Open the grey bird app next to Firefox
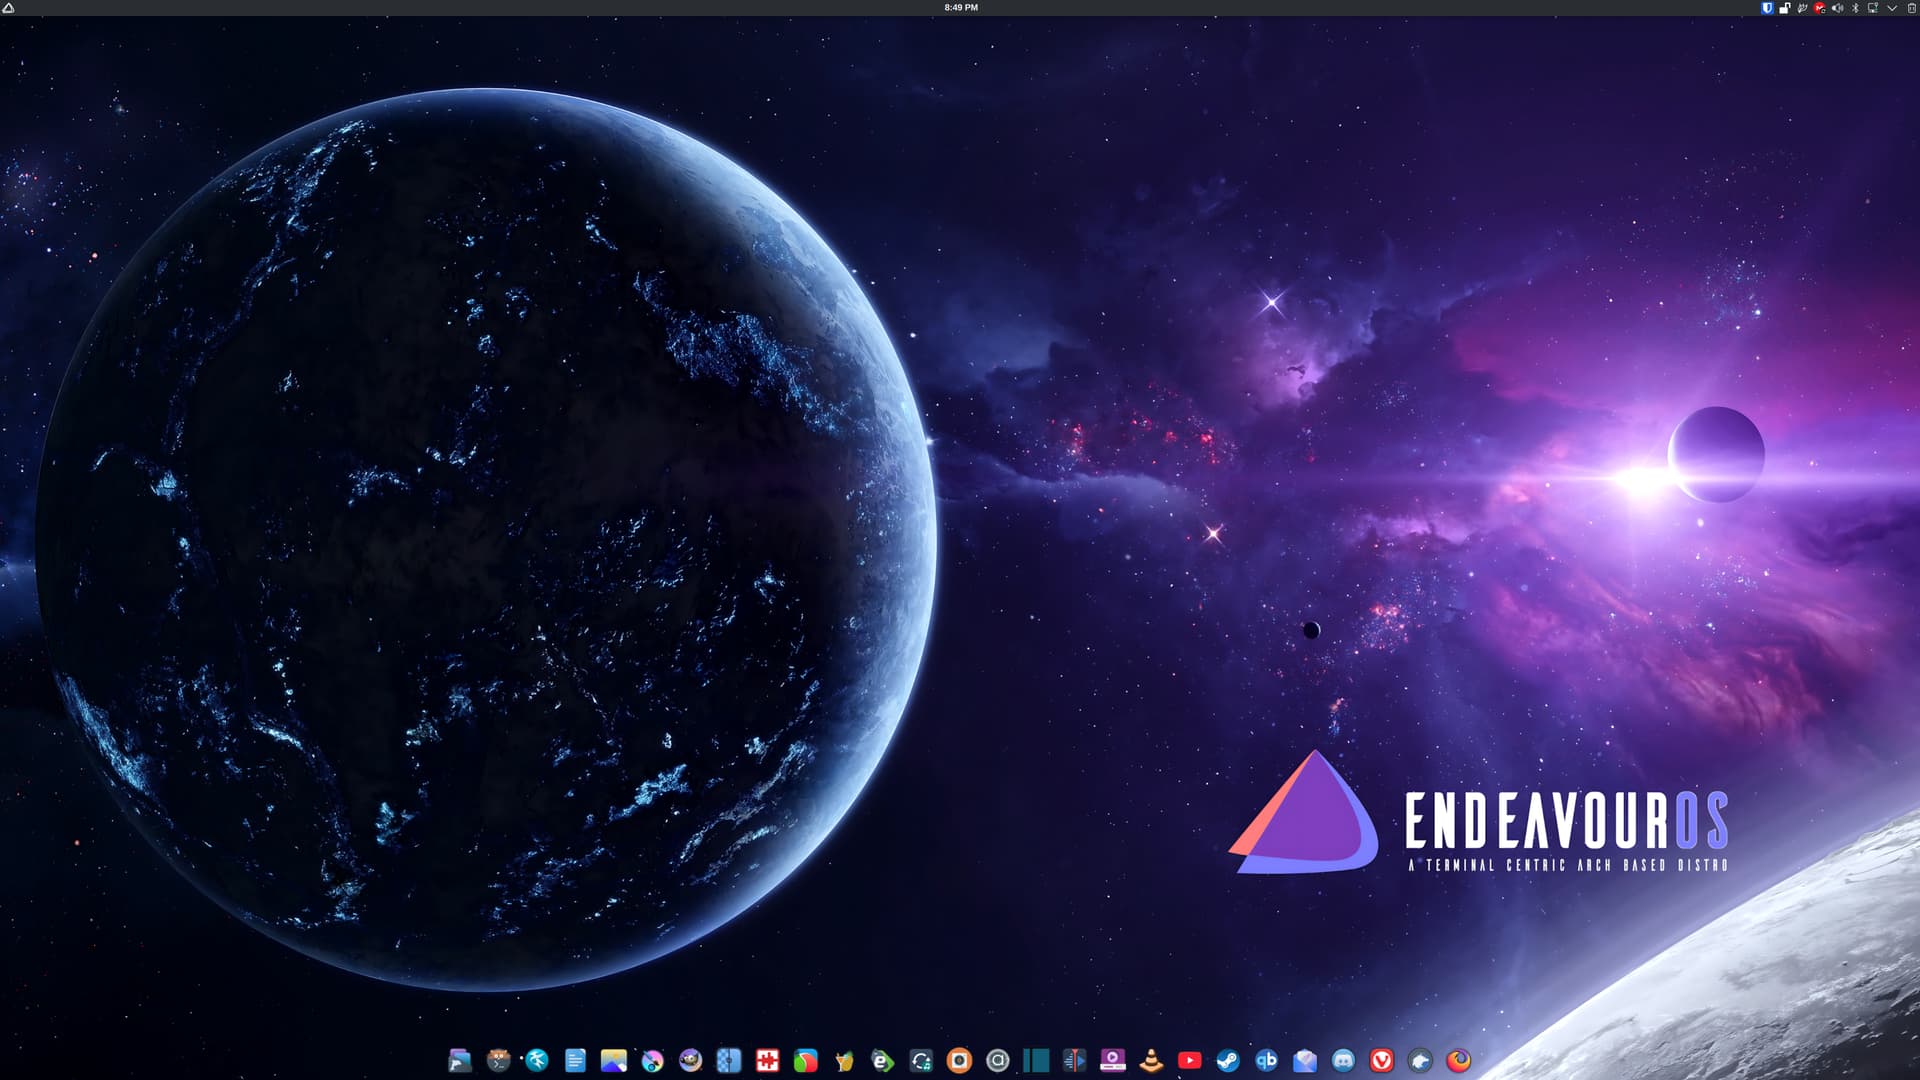The width and height of the screenshot is (1920, 1080). 1420,1061
